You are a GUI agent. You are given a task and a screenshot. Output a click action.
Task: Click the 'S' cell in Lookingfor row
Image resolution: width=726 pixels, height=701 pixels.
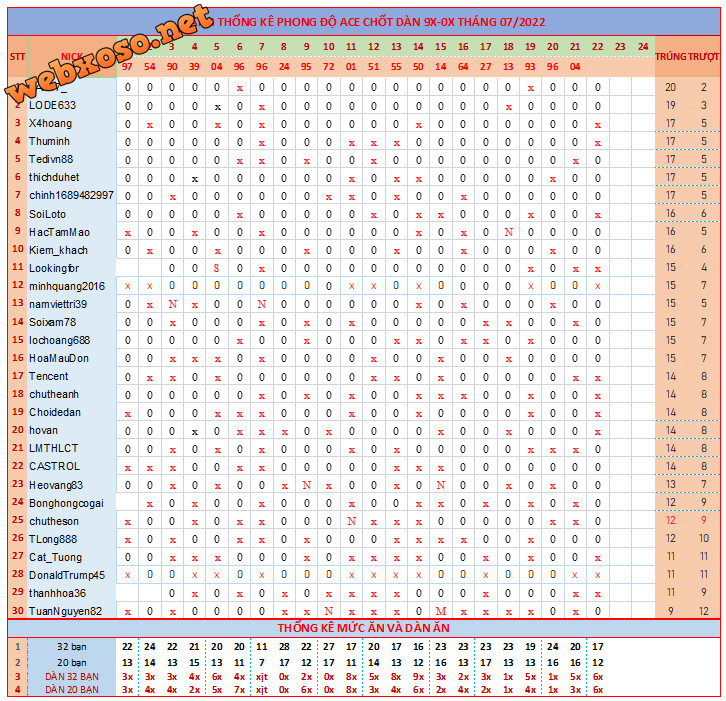pos(217,268)
